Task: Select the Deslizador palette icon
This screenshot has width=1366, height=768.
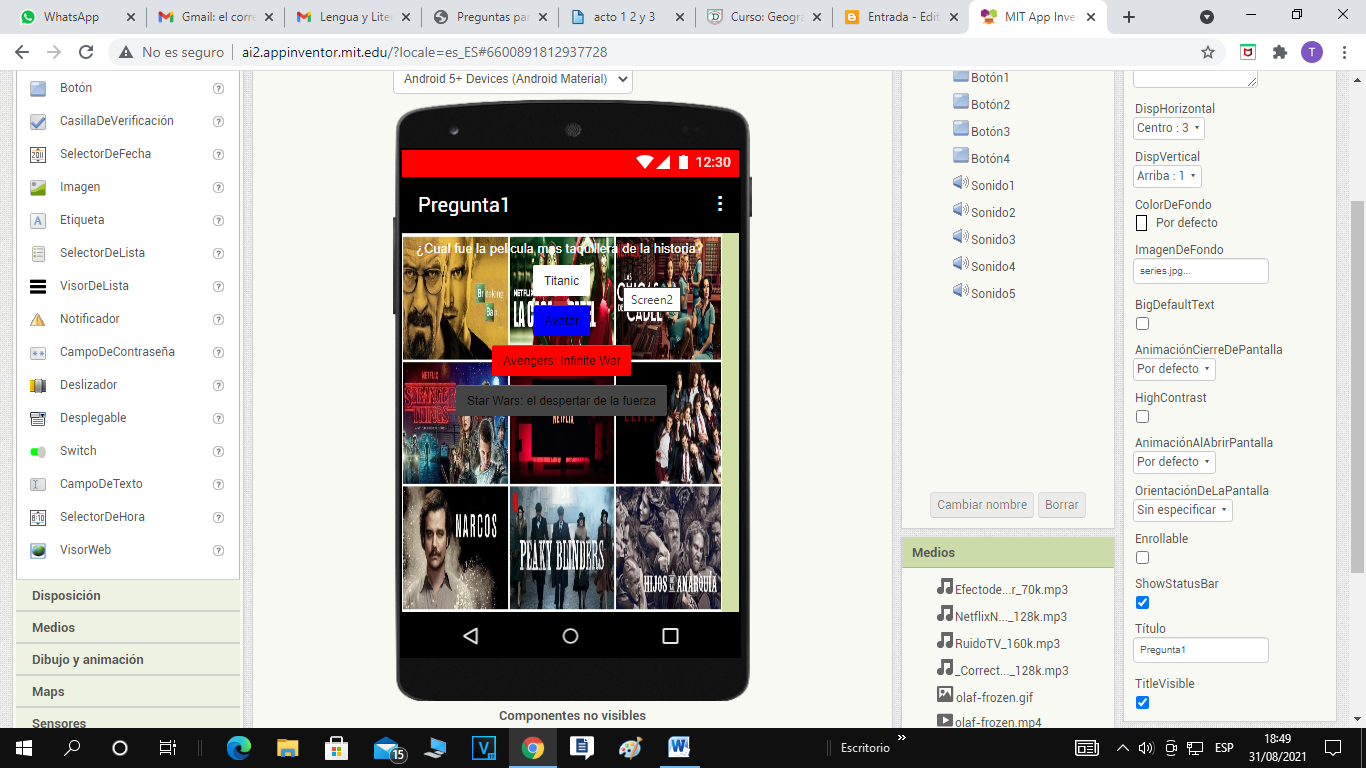Action: (x=38, y=385)
